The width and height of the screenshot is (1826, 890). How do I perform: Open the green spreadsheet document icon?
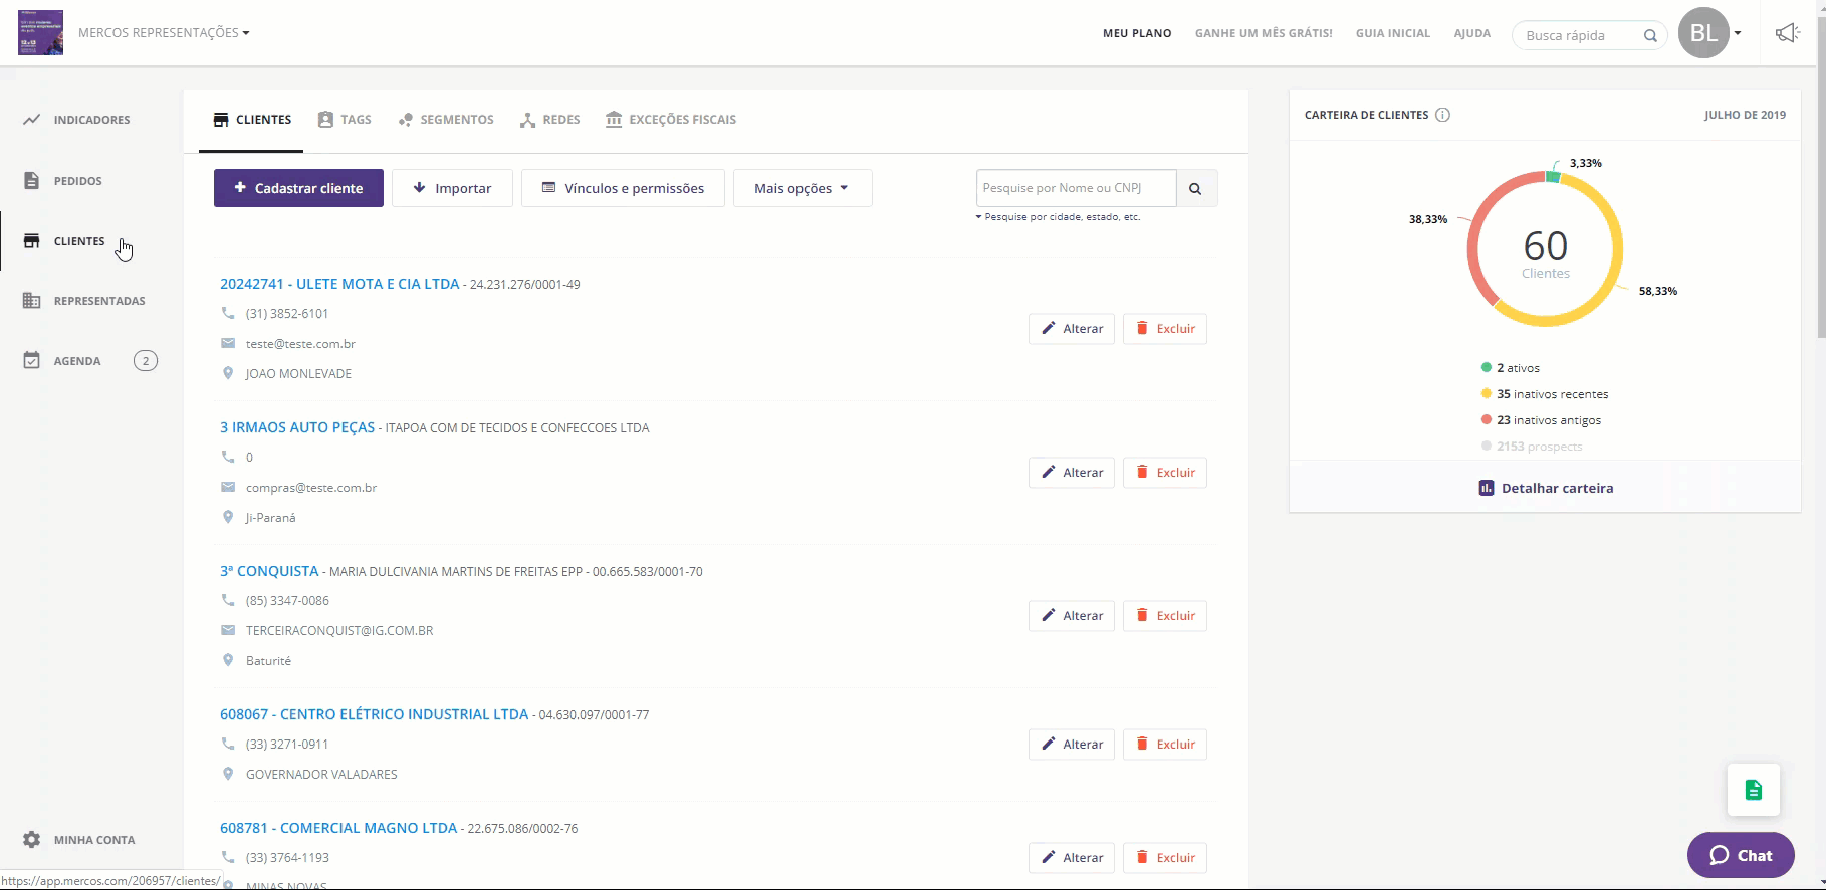tap(1753, 790)
